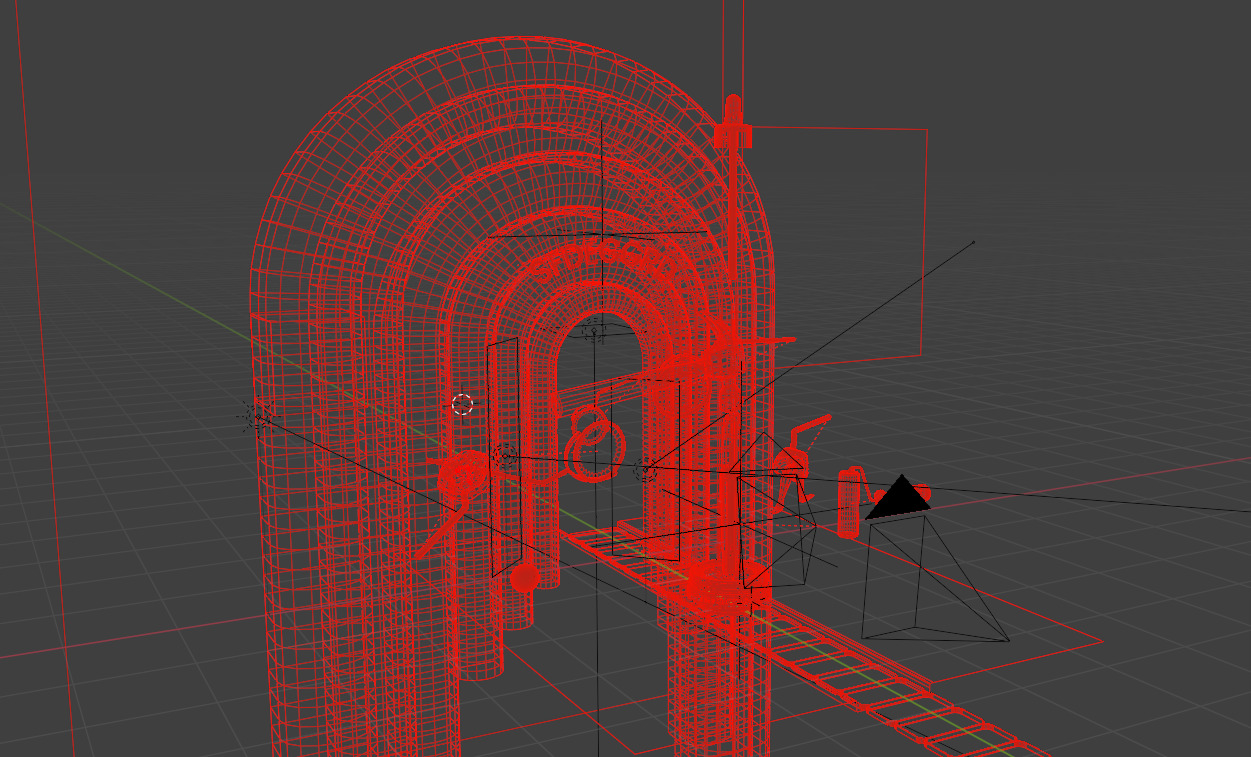Click the white dashed 3D cursor circle
1251x757 pixels.
(x=462, y=404)
